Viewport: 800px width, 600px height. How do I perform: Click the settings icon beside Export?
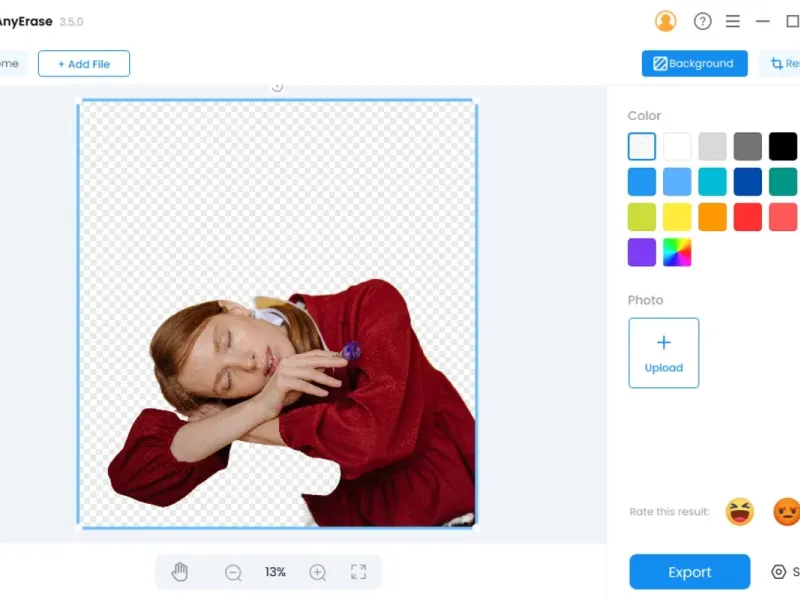779,572
